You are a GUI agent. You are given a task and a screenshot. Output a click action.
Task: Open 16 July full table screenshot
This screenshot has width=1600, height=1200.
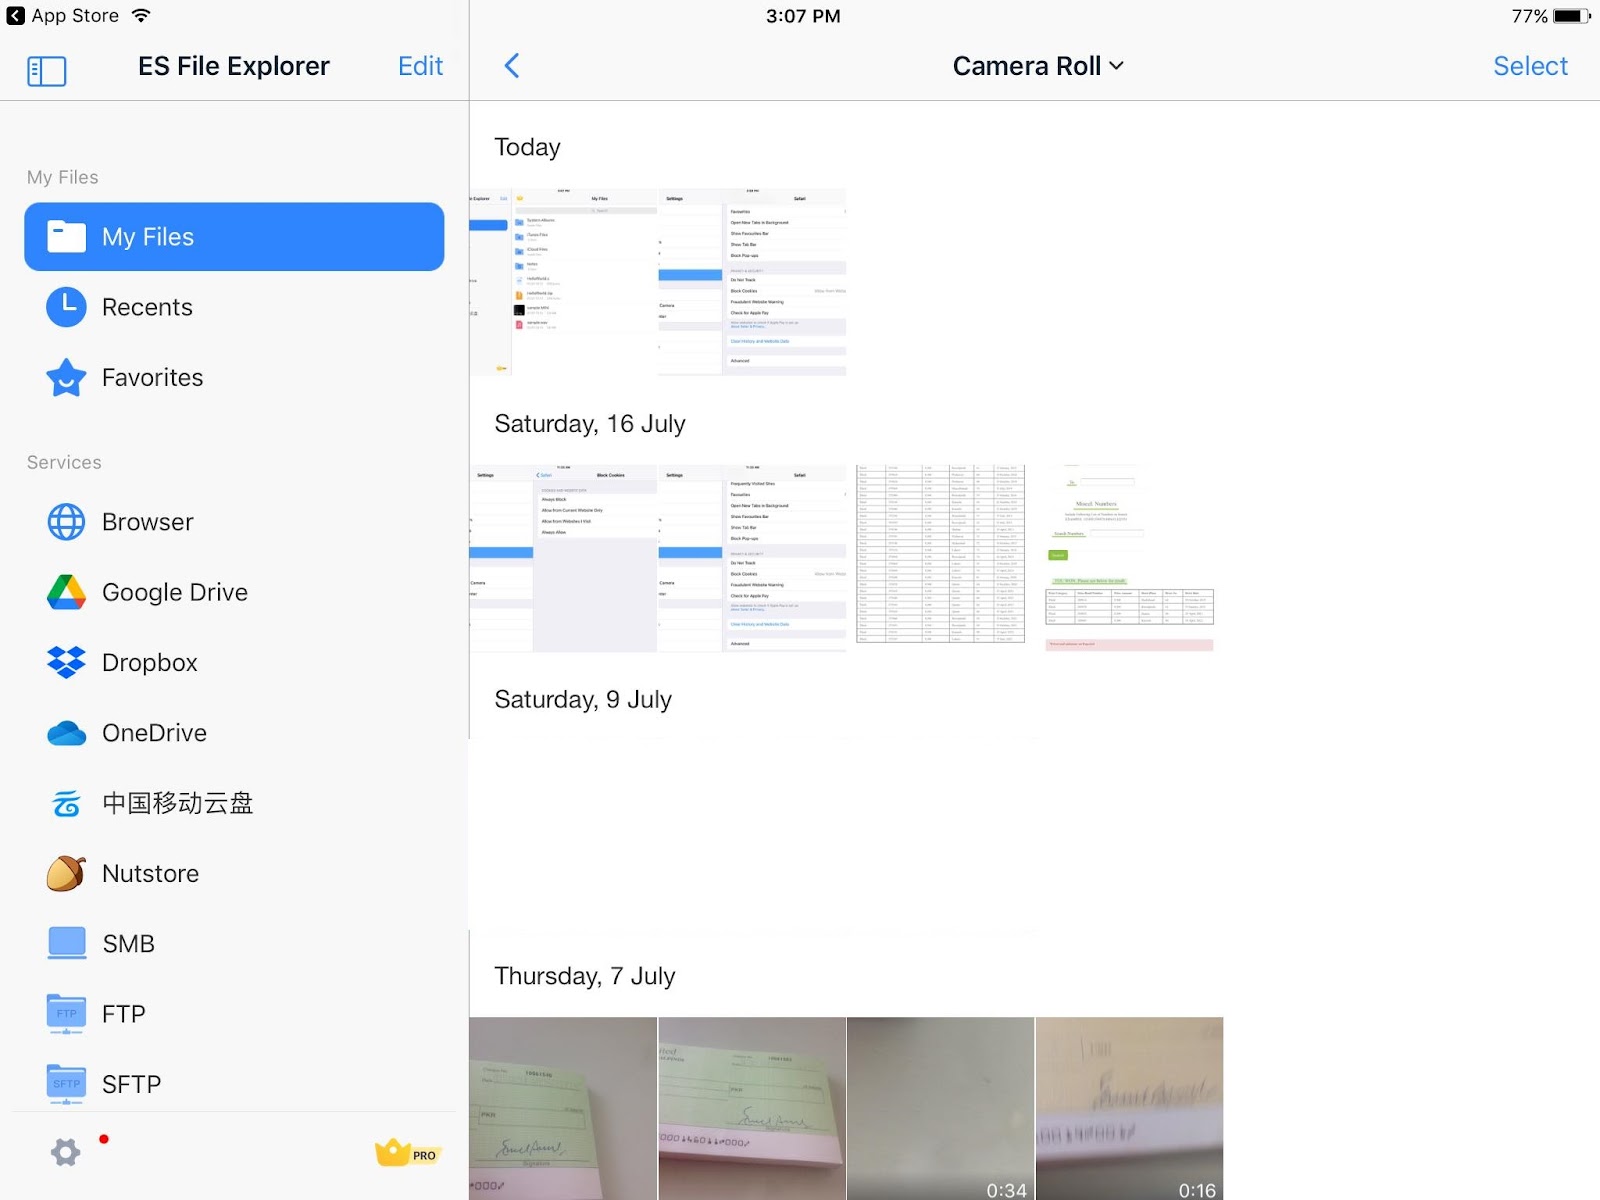coord(941,558)
